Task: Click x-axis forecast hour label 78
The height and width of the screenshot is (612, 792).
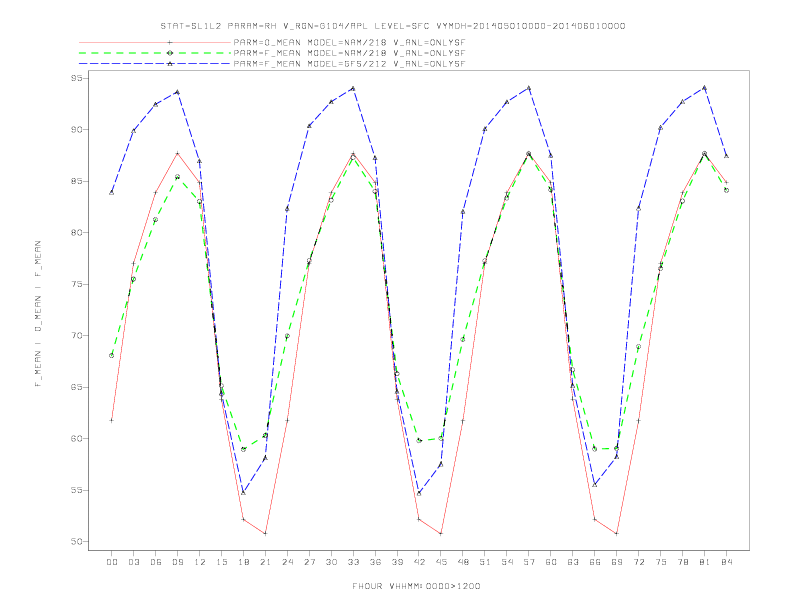Action: coord(682,562)
